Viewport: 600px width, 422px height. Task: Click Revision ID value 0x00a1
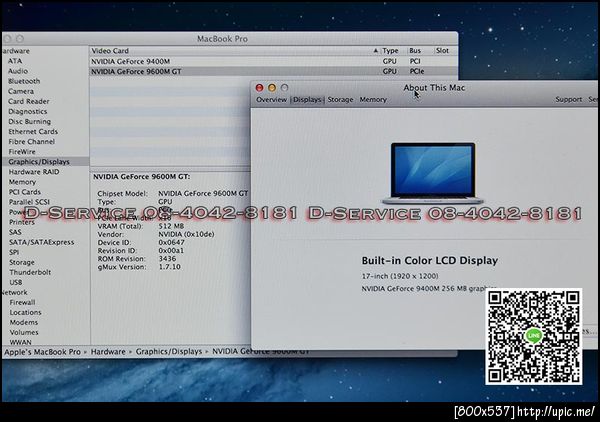click(x=171, y=251)
